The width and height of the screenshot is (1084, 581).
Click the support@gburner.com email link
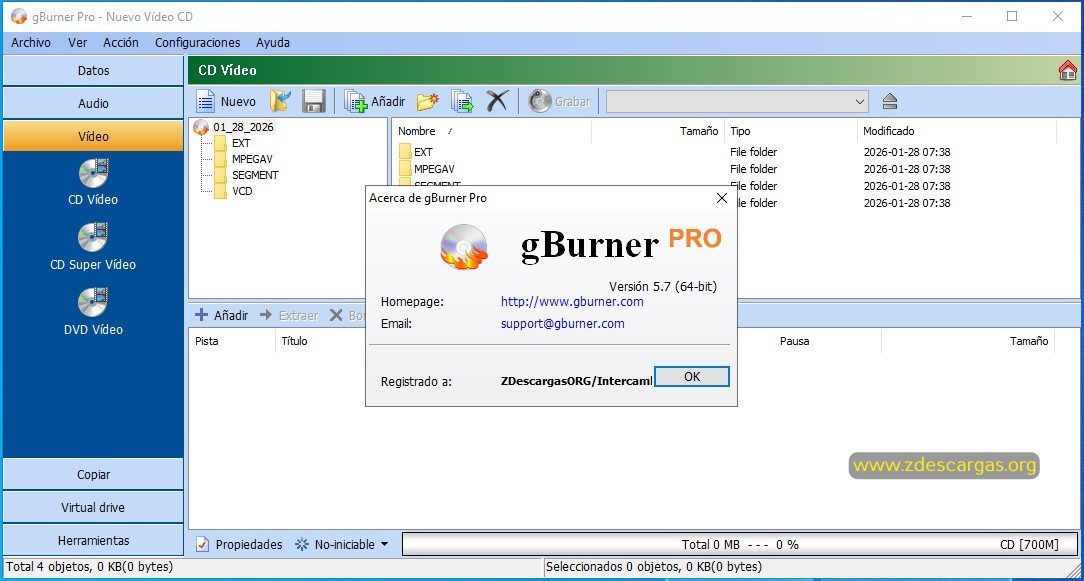tap(562, 323)
